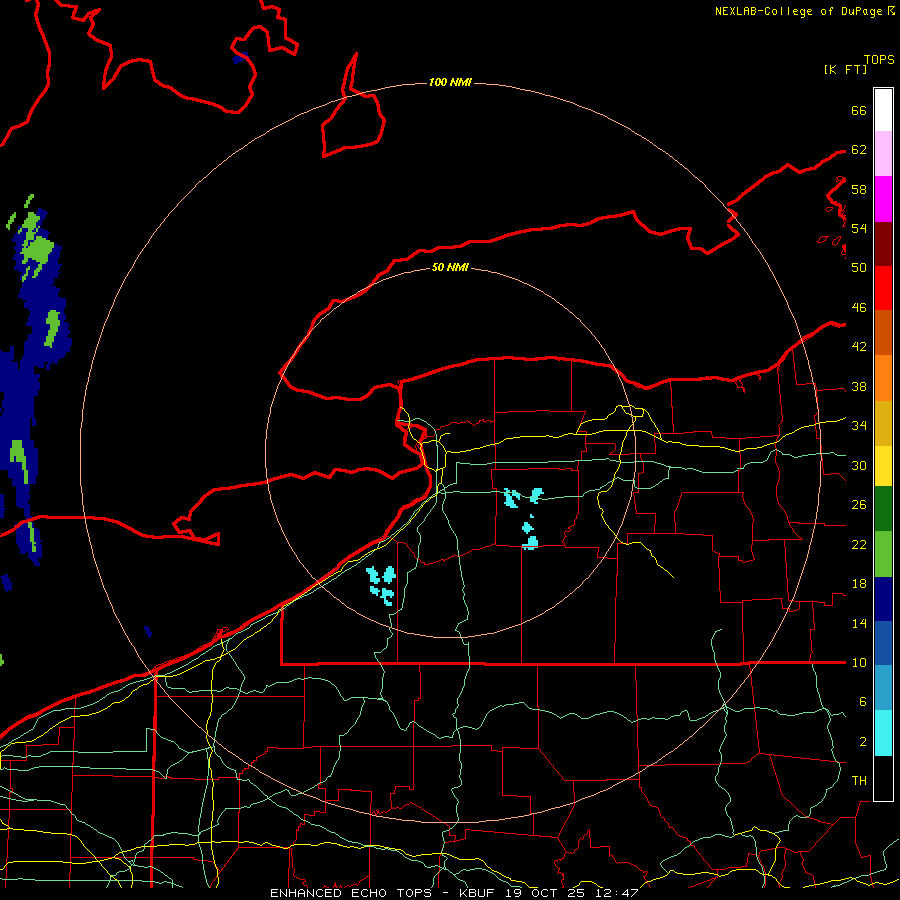Click the bright red legend swatch beside 50

point(883,288)
